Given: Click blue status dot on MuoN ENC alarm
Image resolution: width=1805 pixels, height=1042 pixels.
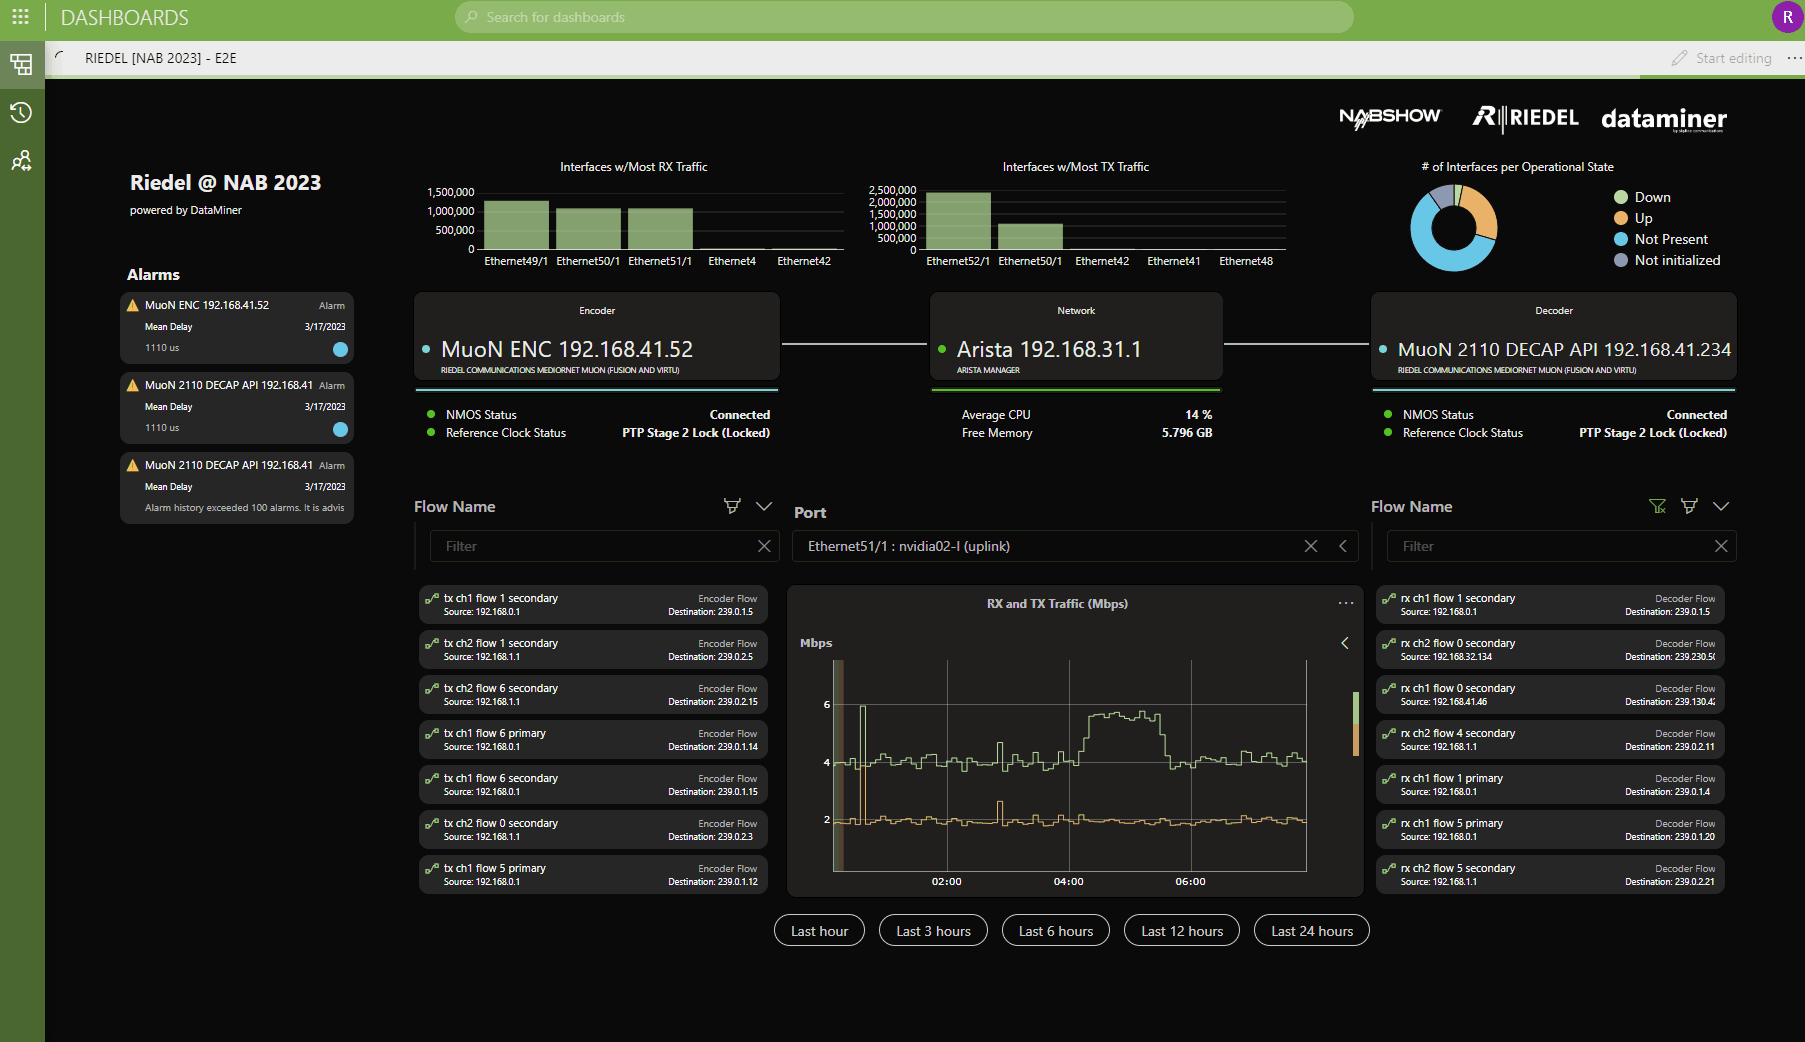Looking at the screenshot, I should pos(340,349).
